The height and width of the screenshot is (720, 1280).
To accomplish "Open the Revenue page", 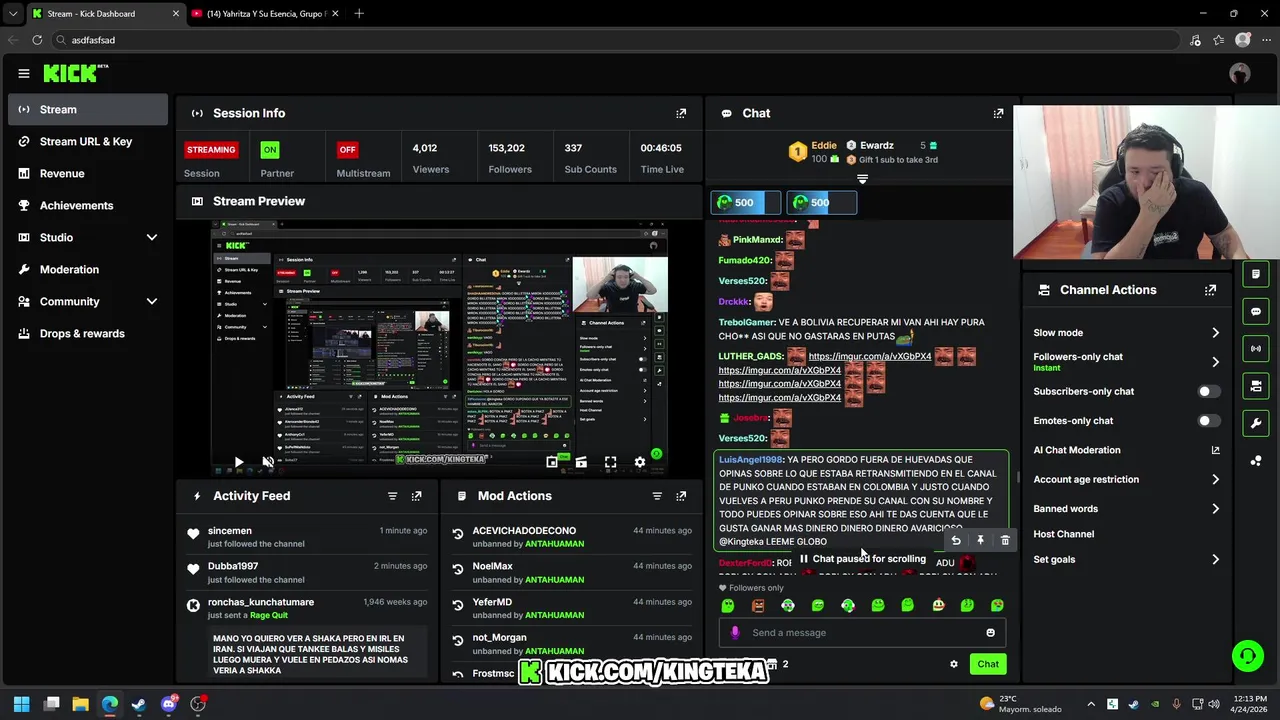I will pos(88,173).
